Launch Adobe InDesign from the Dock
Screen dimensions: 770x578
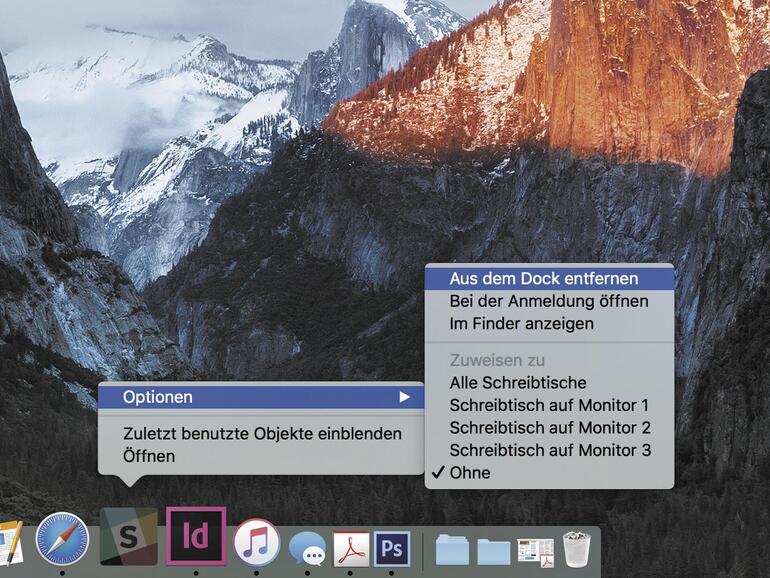[x=196, y=536]
